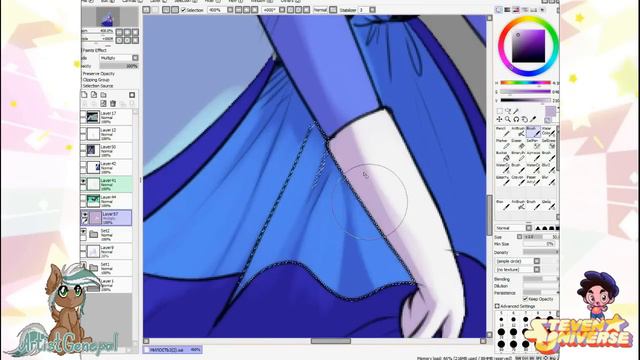Click the canvas horizontal scrollbar thumb
Viewport: 640px width, 360px height.
click(x=331, y=341)
